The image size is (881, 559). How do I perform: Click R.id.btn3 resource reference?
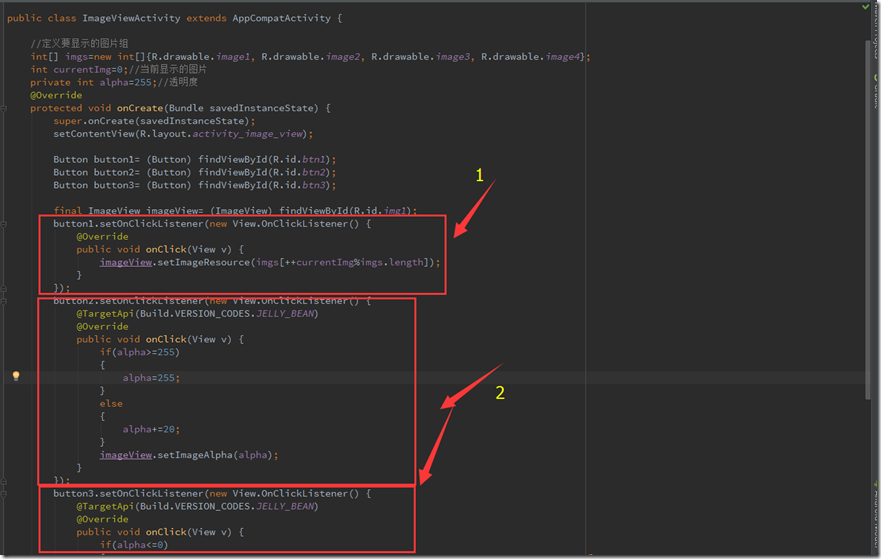pos(309,185)
